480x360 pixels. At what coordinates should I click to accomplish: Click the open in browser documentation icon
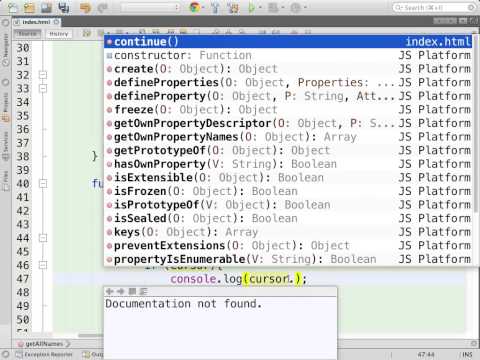click(132, 292)
